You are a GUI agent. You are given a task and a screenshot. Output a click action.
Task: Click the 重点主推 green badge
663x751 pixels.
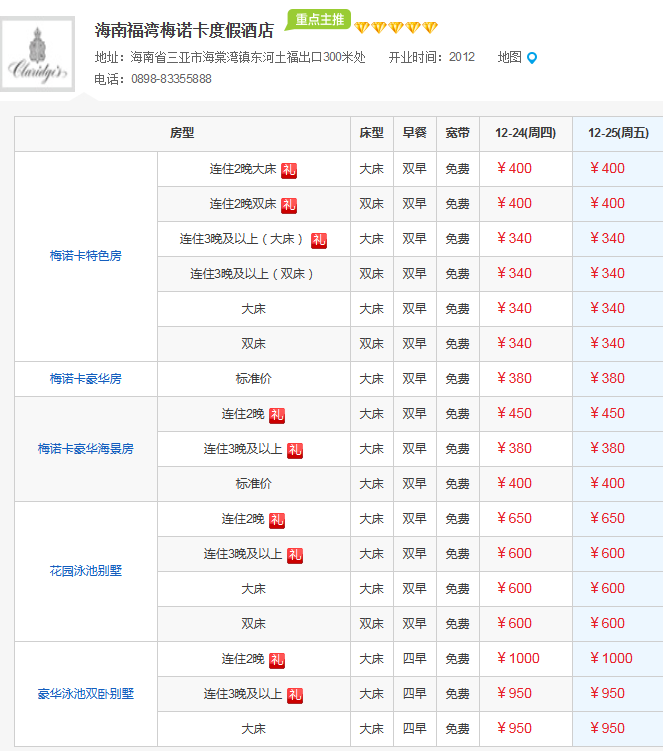(x=318, y=19)
